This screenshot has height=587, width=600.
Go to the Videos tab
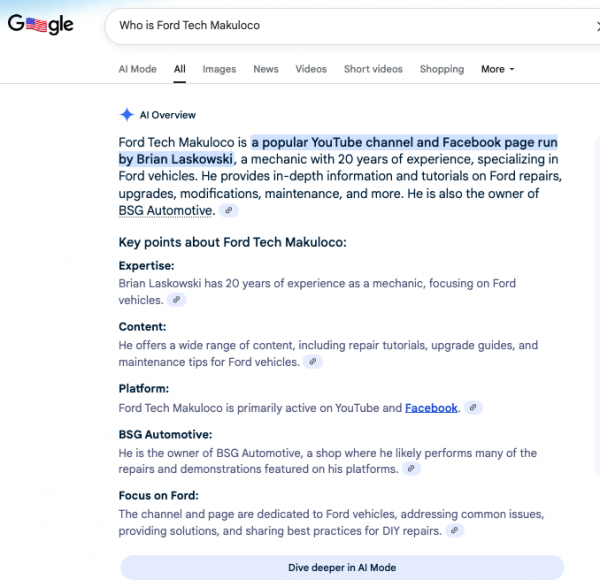point(311,69)
